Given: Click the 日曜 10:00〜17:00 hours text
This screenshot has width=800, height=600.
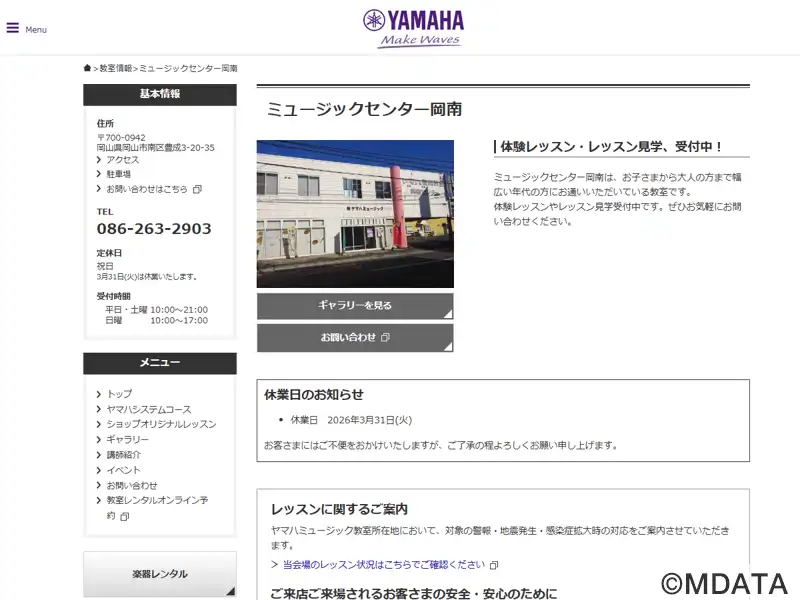Looking at the screenshot, I should click(157, 320).
